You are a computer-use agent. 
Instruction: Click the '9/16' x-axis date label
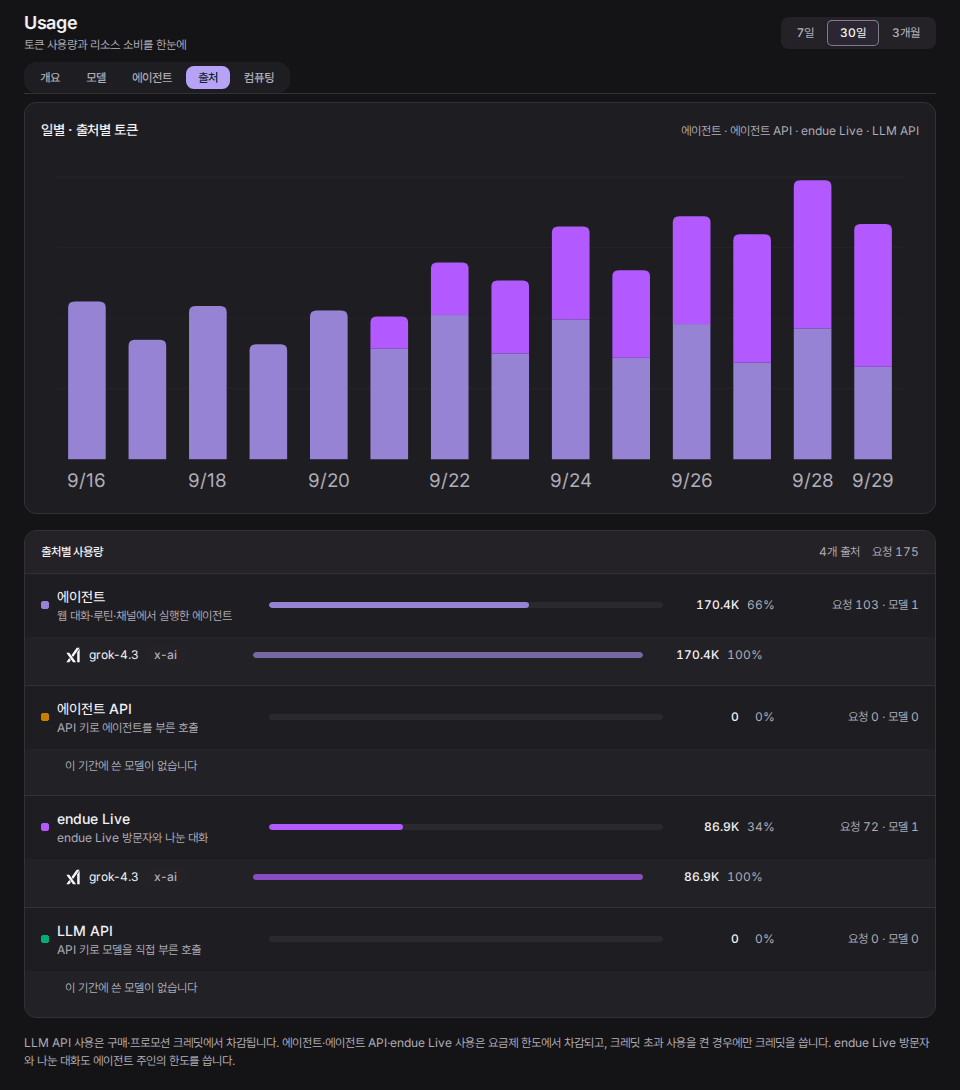86,480
